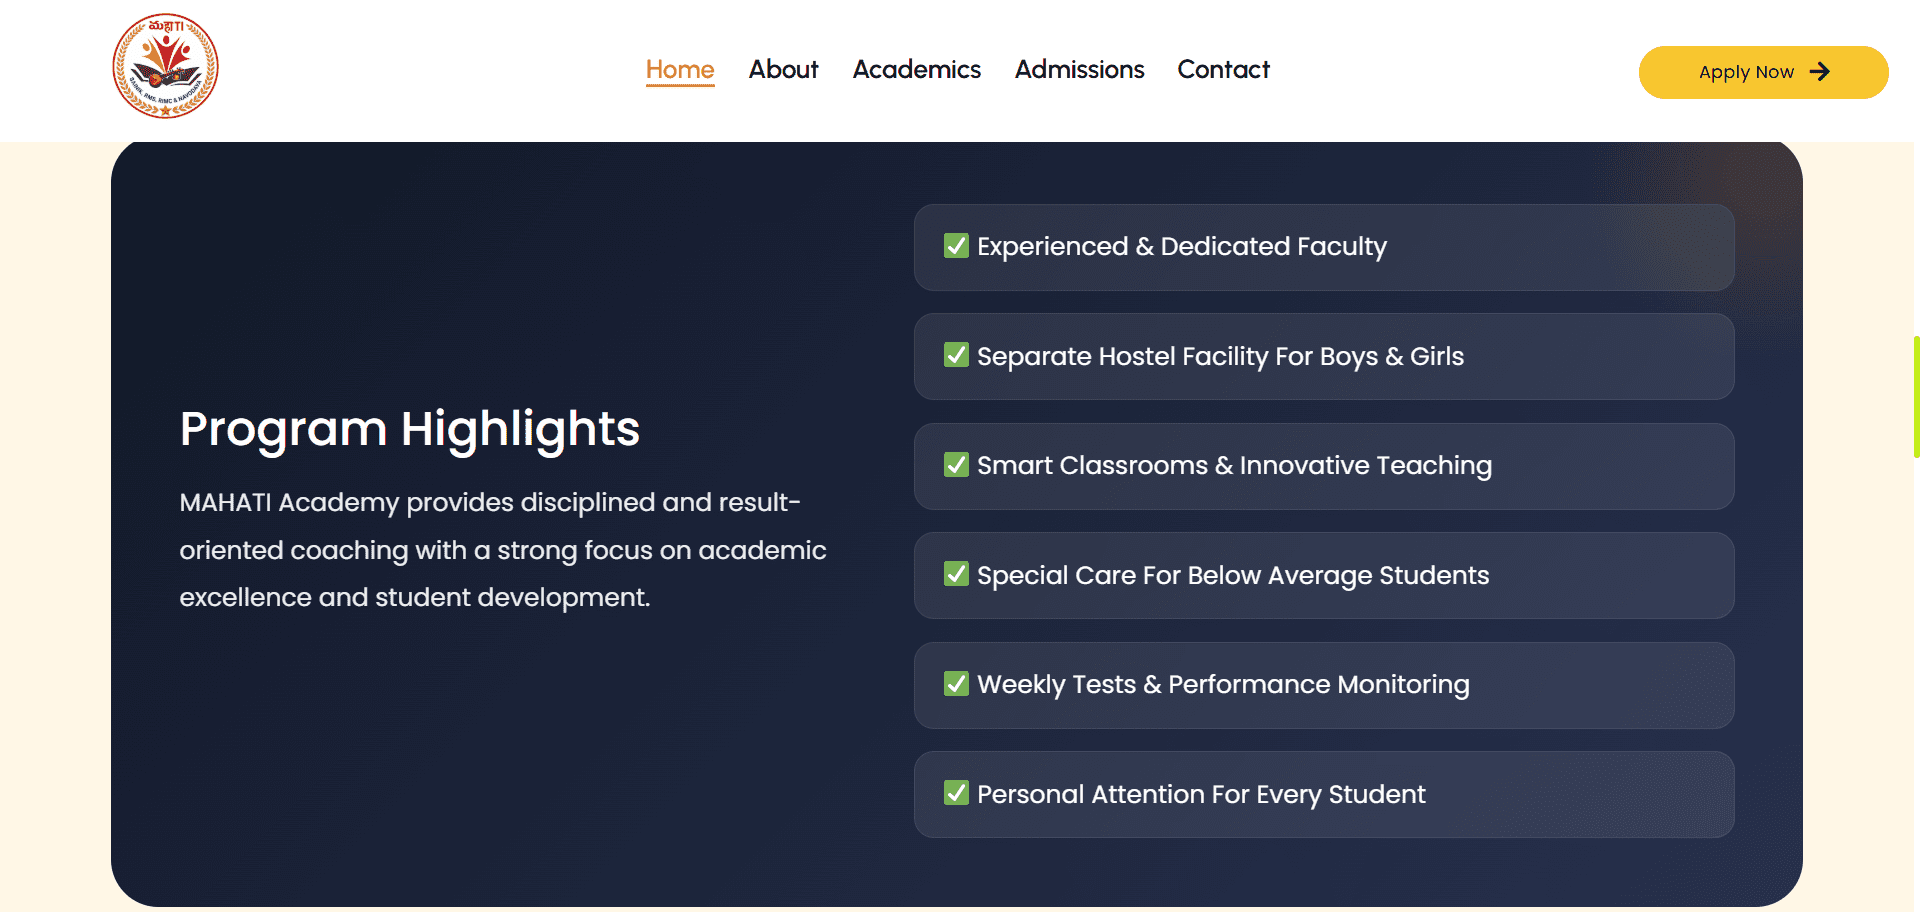1920x912 pixels.
Task: Navigate to Admissions
Action: tap(1079, 69)
